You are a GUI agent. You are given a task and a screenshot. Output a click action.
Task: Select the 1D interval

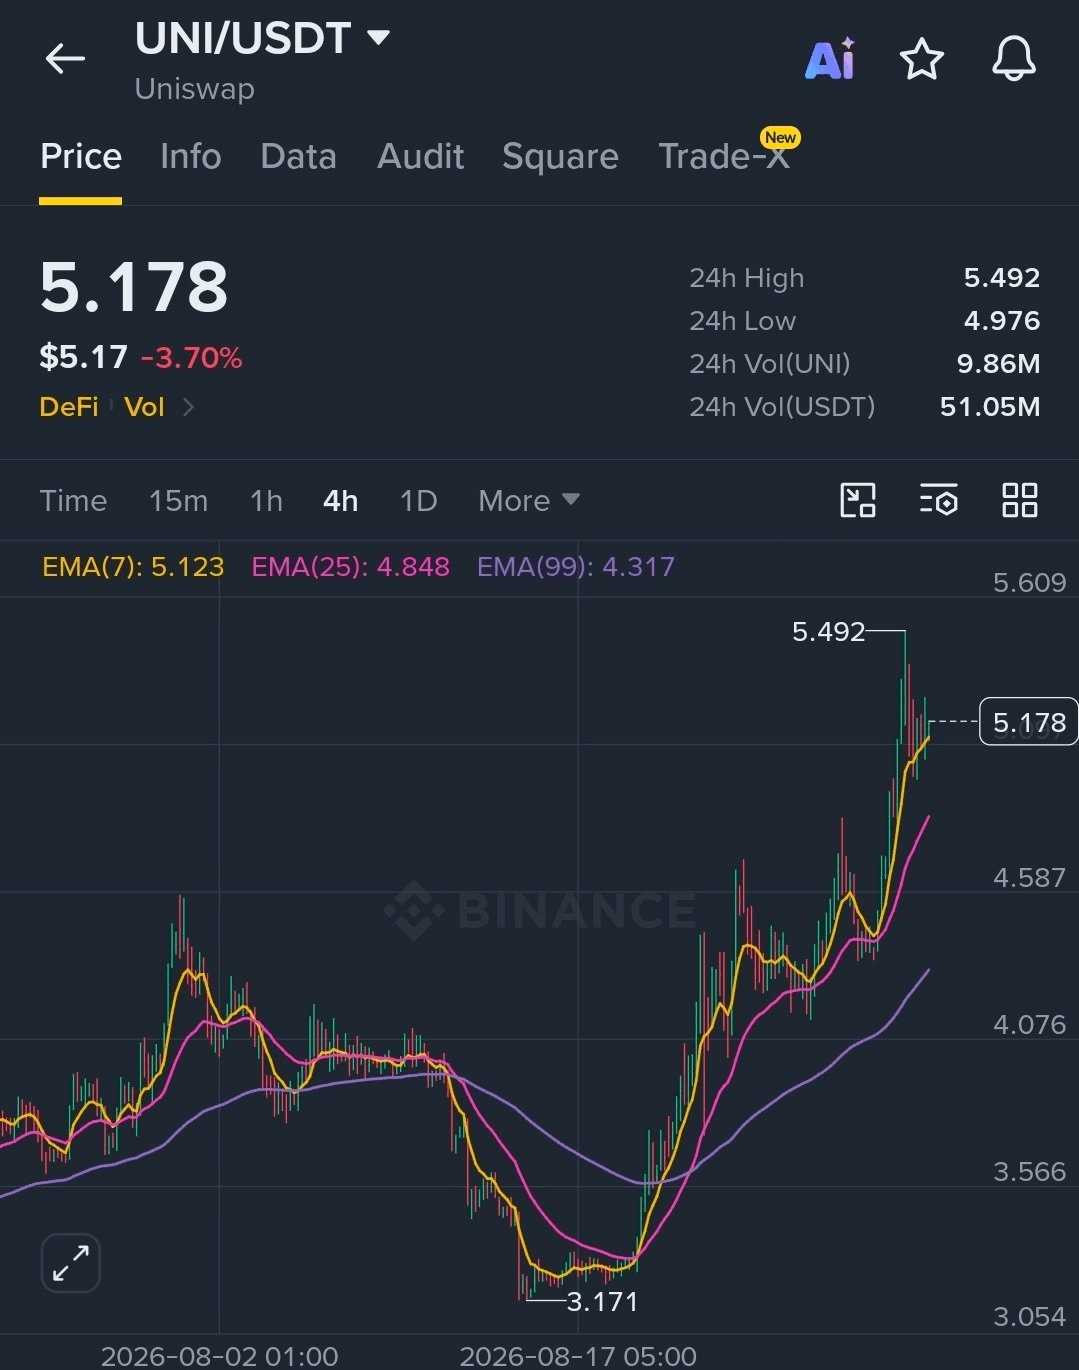point(418,500)
